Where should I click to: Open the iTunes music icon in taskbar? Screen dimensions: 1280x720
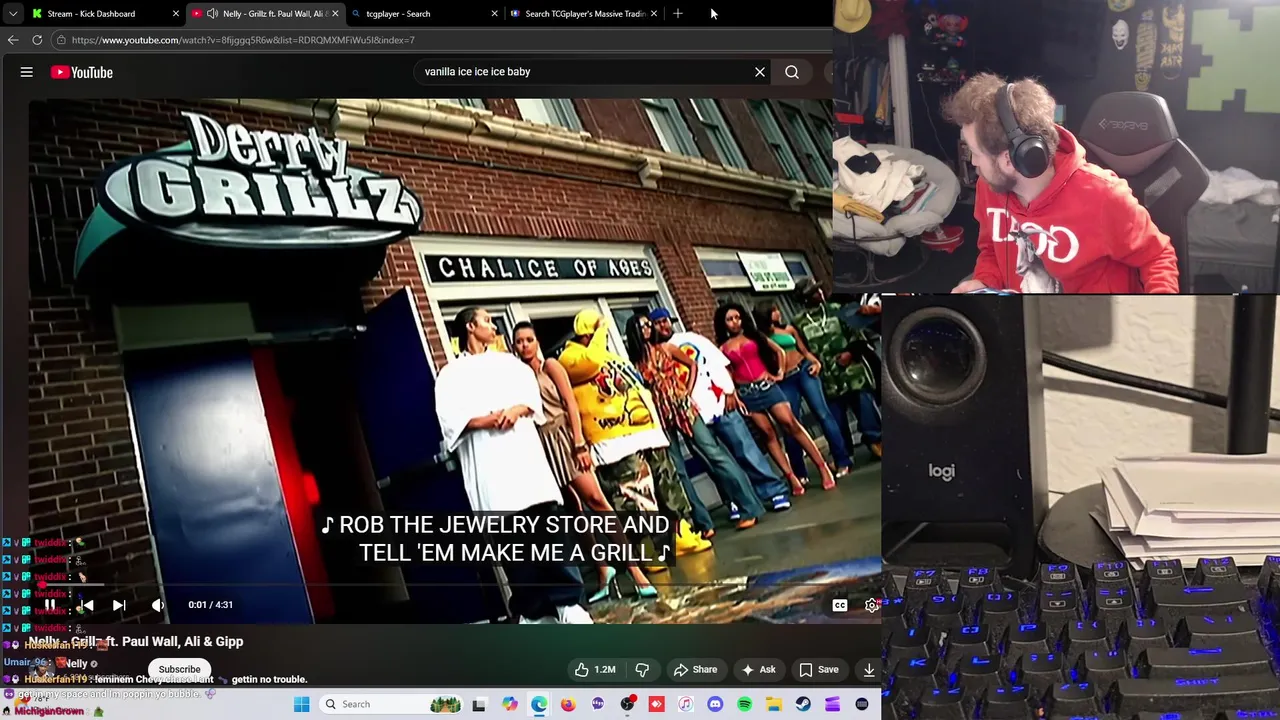[x=685, y=704]
